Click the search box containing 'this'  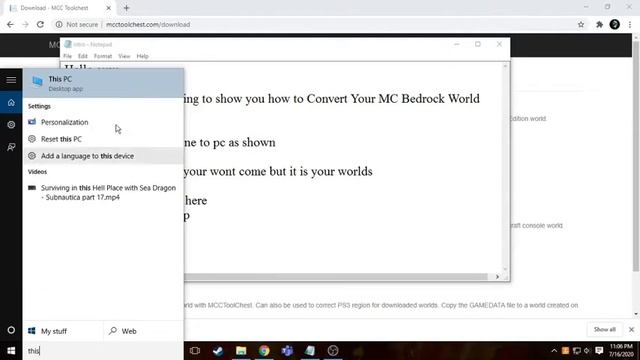pyautogui.click(x=103, y=351)
